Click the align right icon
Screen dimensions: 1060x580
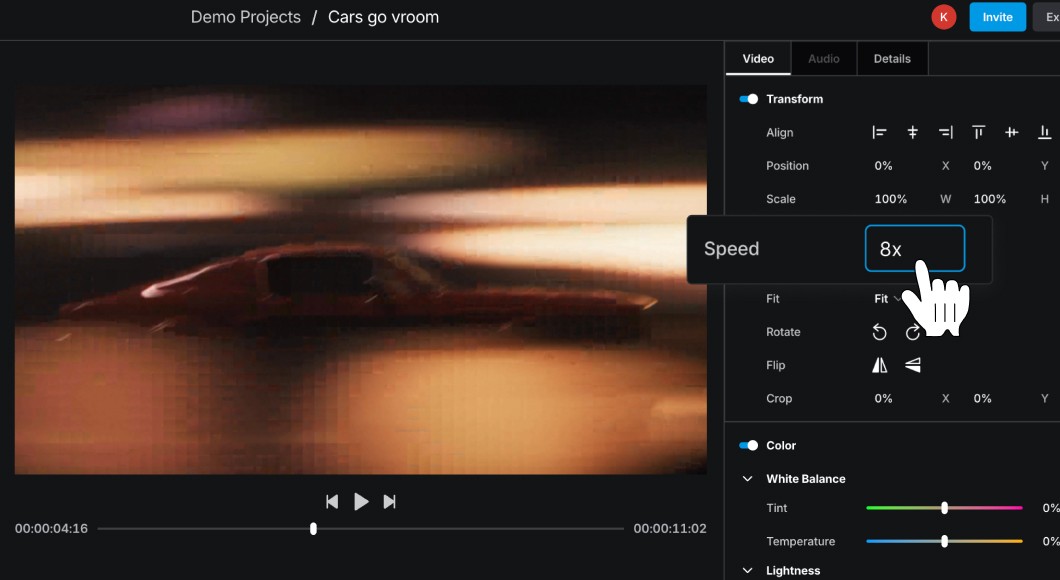click(x=946, y=132)
